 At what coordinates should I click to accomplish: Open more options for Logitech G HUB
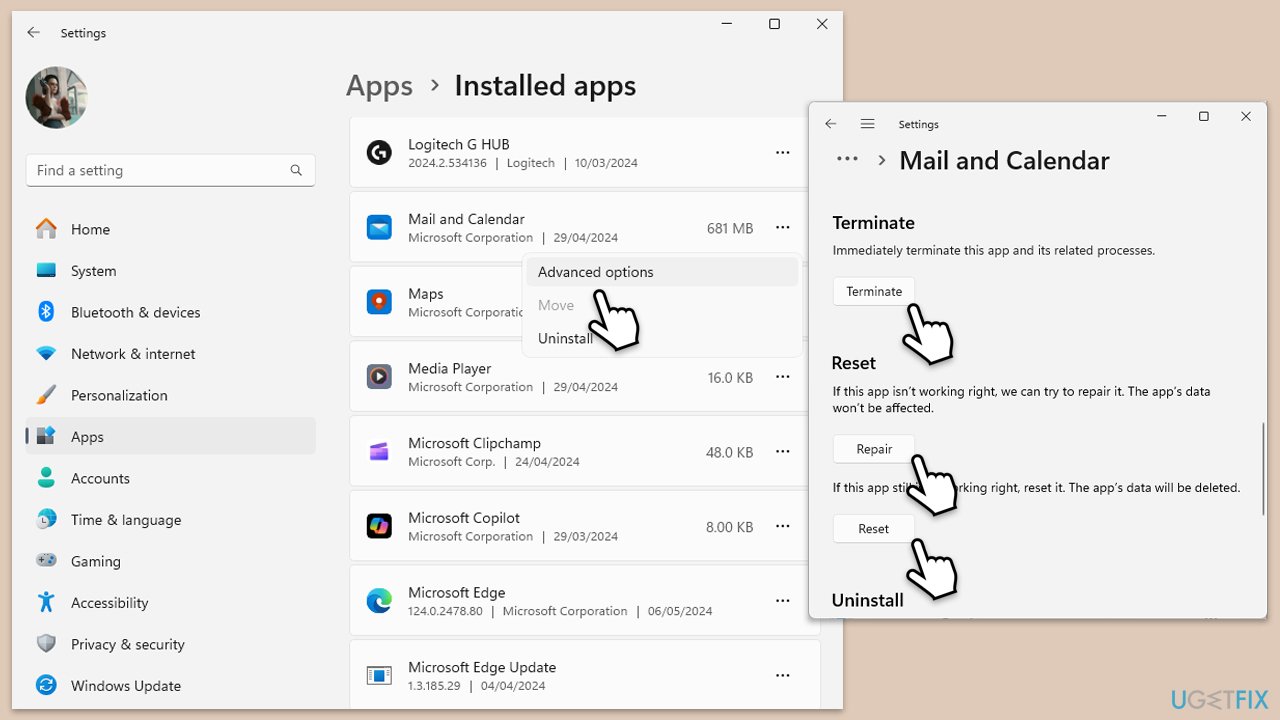pyautogui.click(x=783, y=153)
